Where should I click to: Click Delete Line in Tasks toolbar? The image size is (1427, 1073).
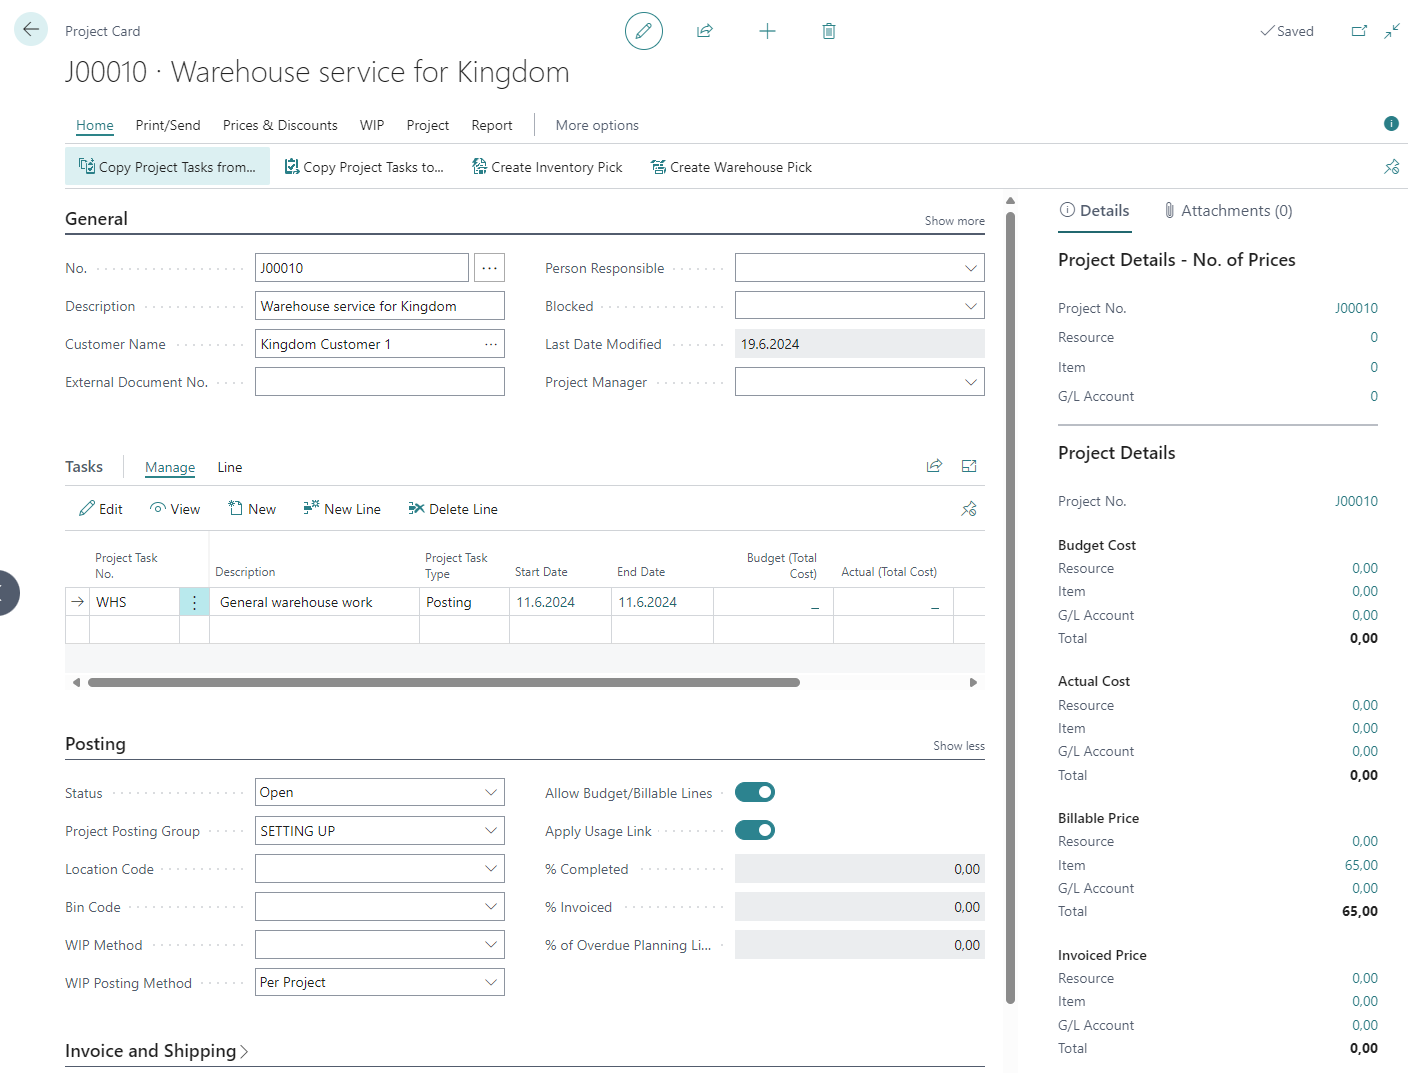(453, 509)
